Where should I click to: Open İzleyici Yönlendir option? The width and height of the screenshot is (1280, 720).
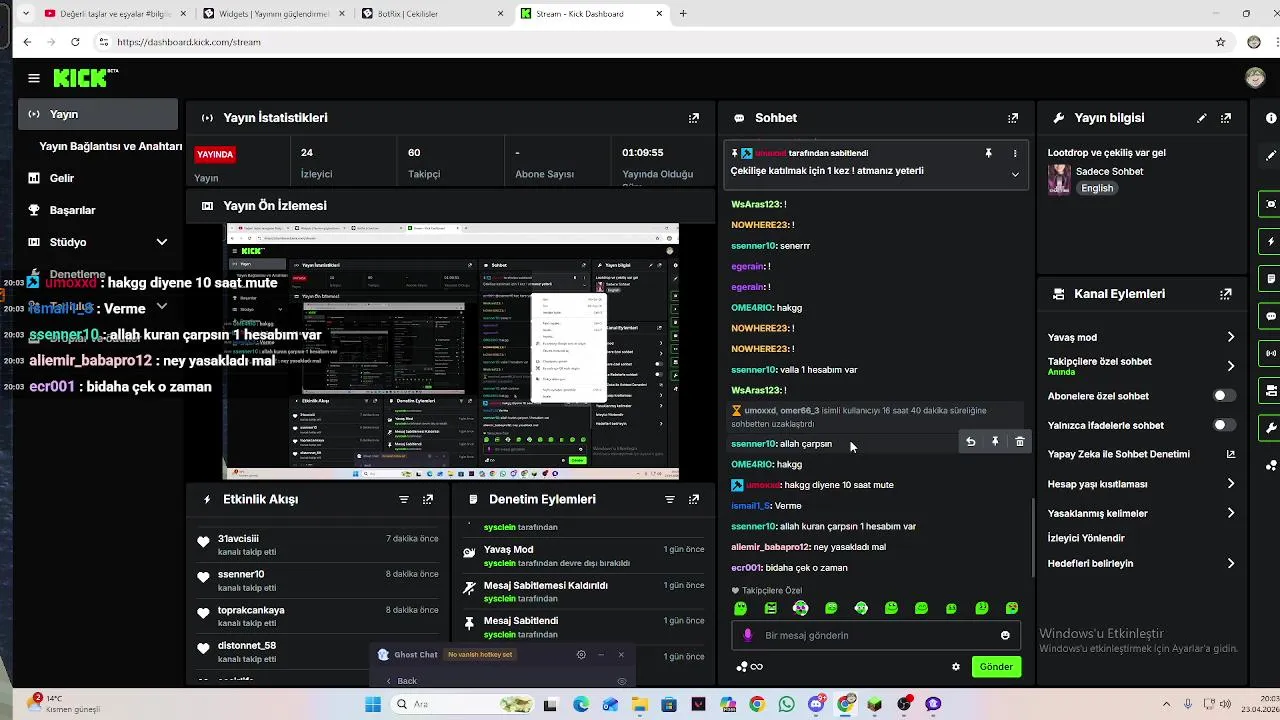click(1086, 538)
